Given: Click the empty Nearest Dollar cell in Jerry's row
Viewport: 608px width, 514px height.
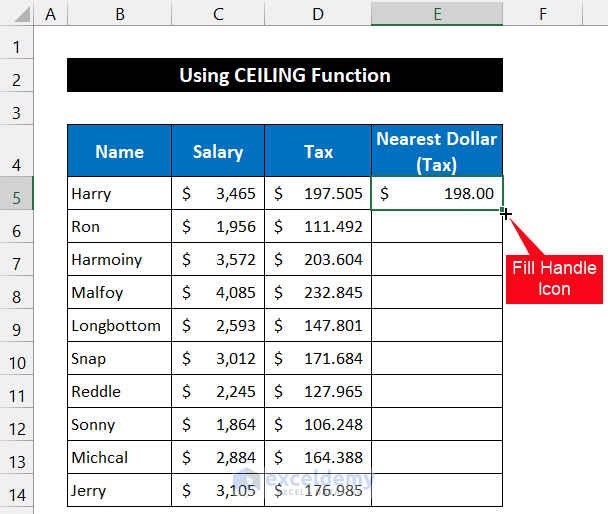Looking at the screenshot, I should [437, 490].
